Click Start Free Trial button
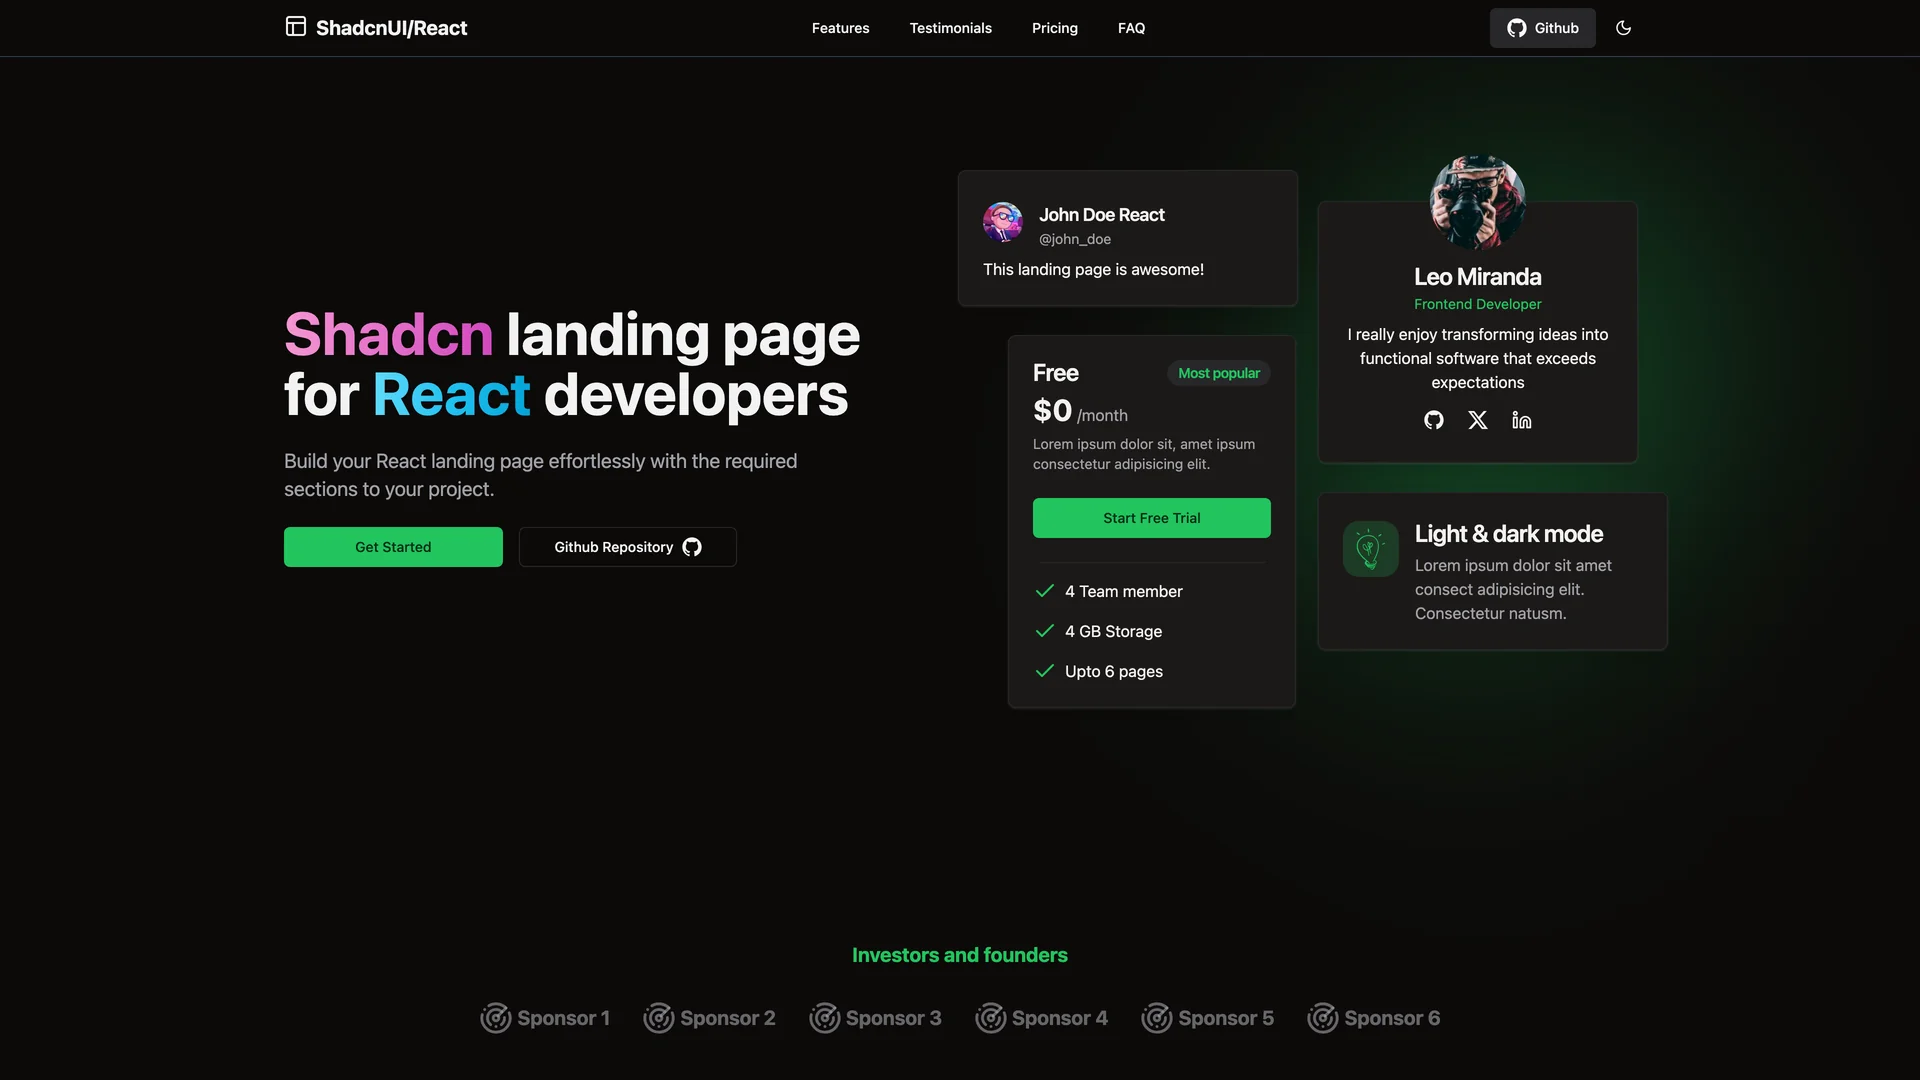The height and width of the screenshot is (1080, 1920). pyautogui.click(x=1152, y=518)
